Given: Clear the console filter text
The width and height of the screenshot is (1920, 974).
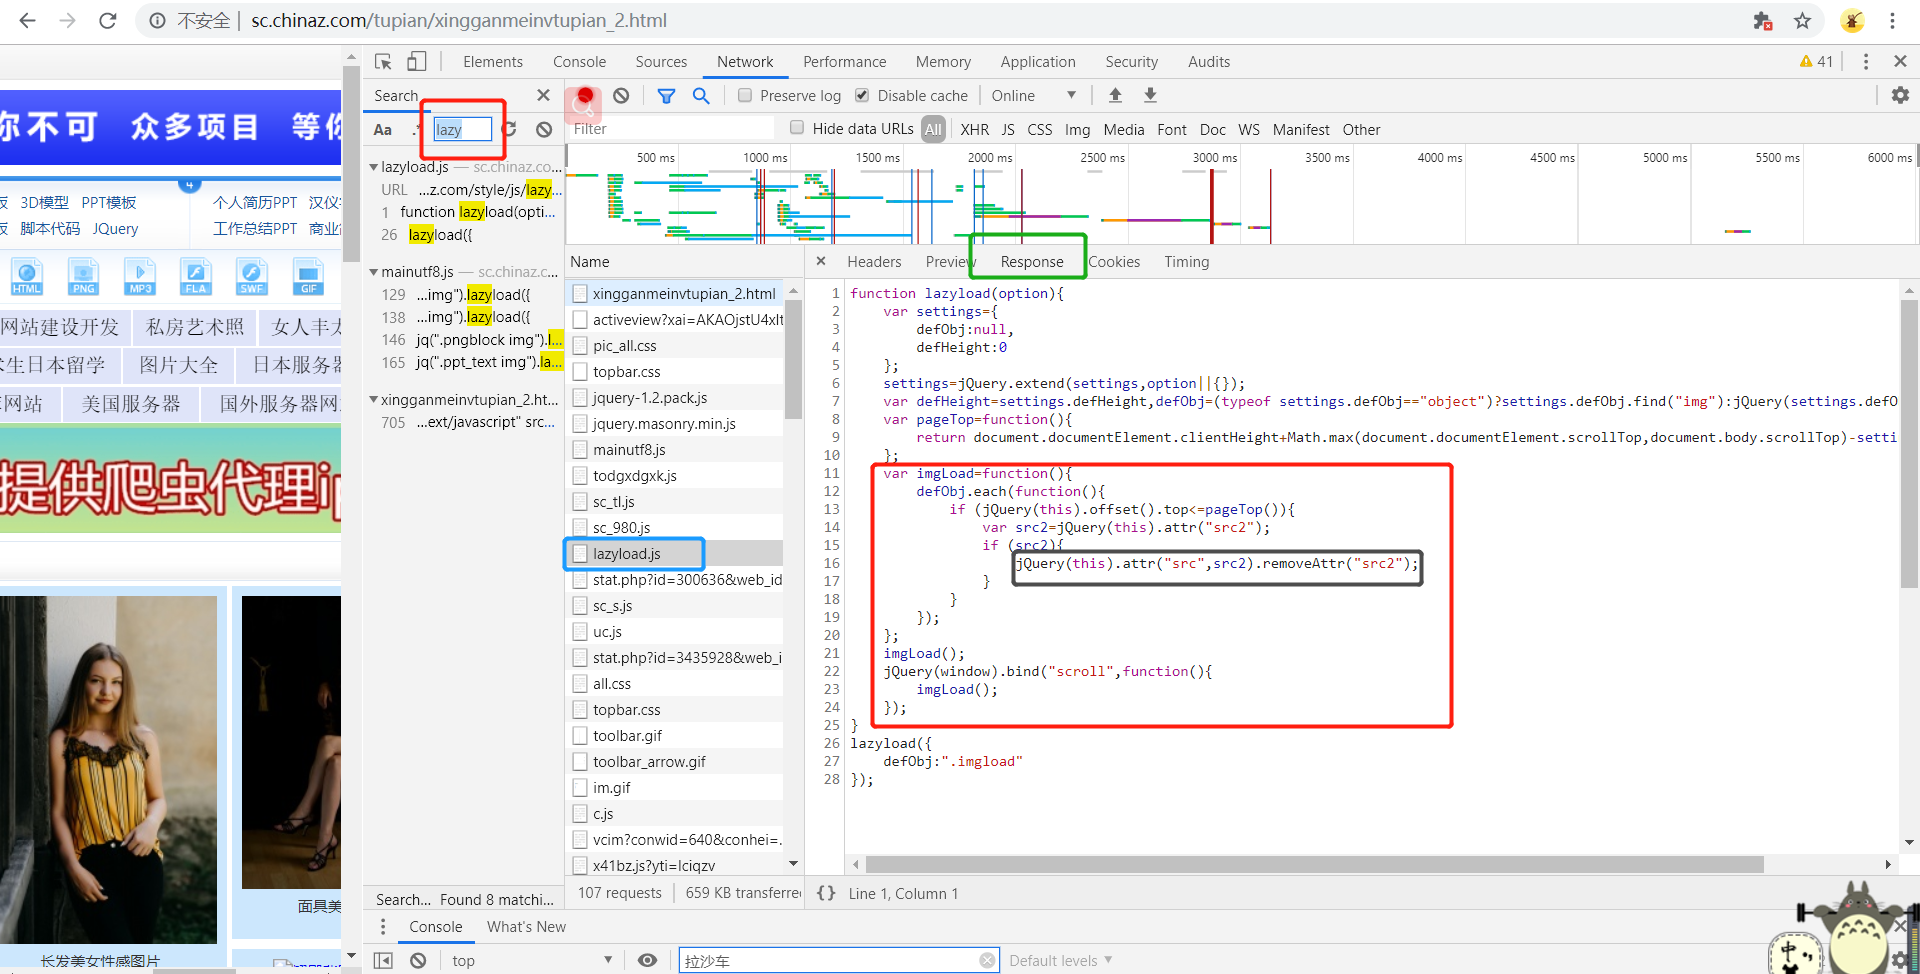Looking at the screenshot, I should (x=987, y=960).
